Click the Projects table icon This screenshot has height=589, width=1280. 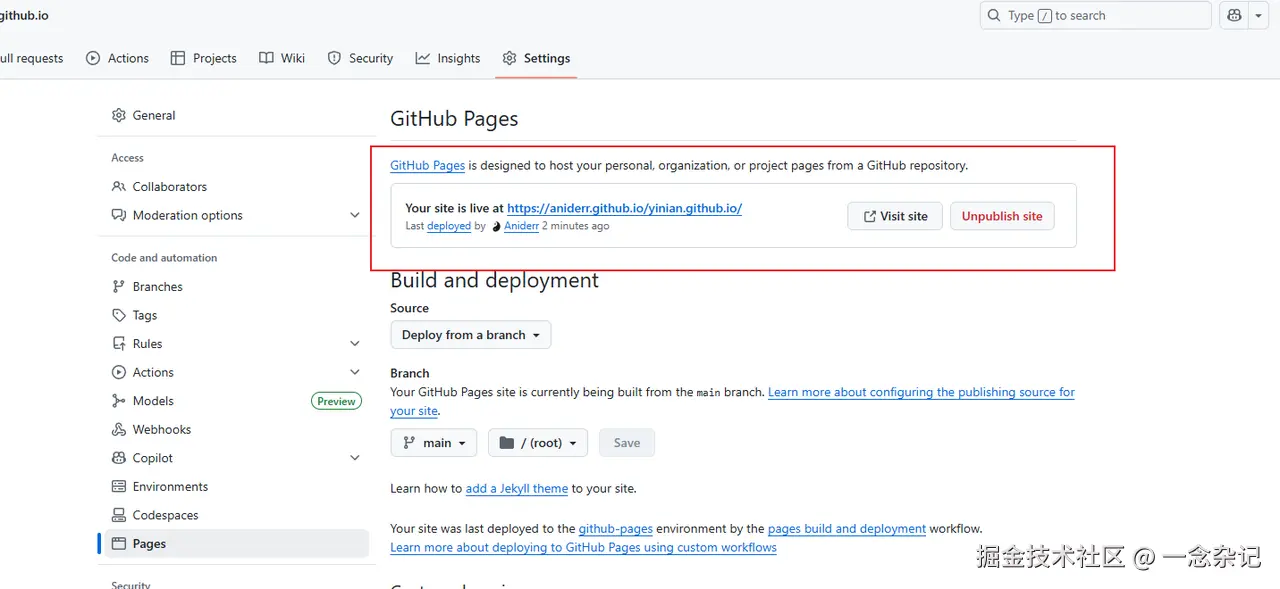pyautogui.click(x=178, y=58)
